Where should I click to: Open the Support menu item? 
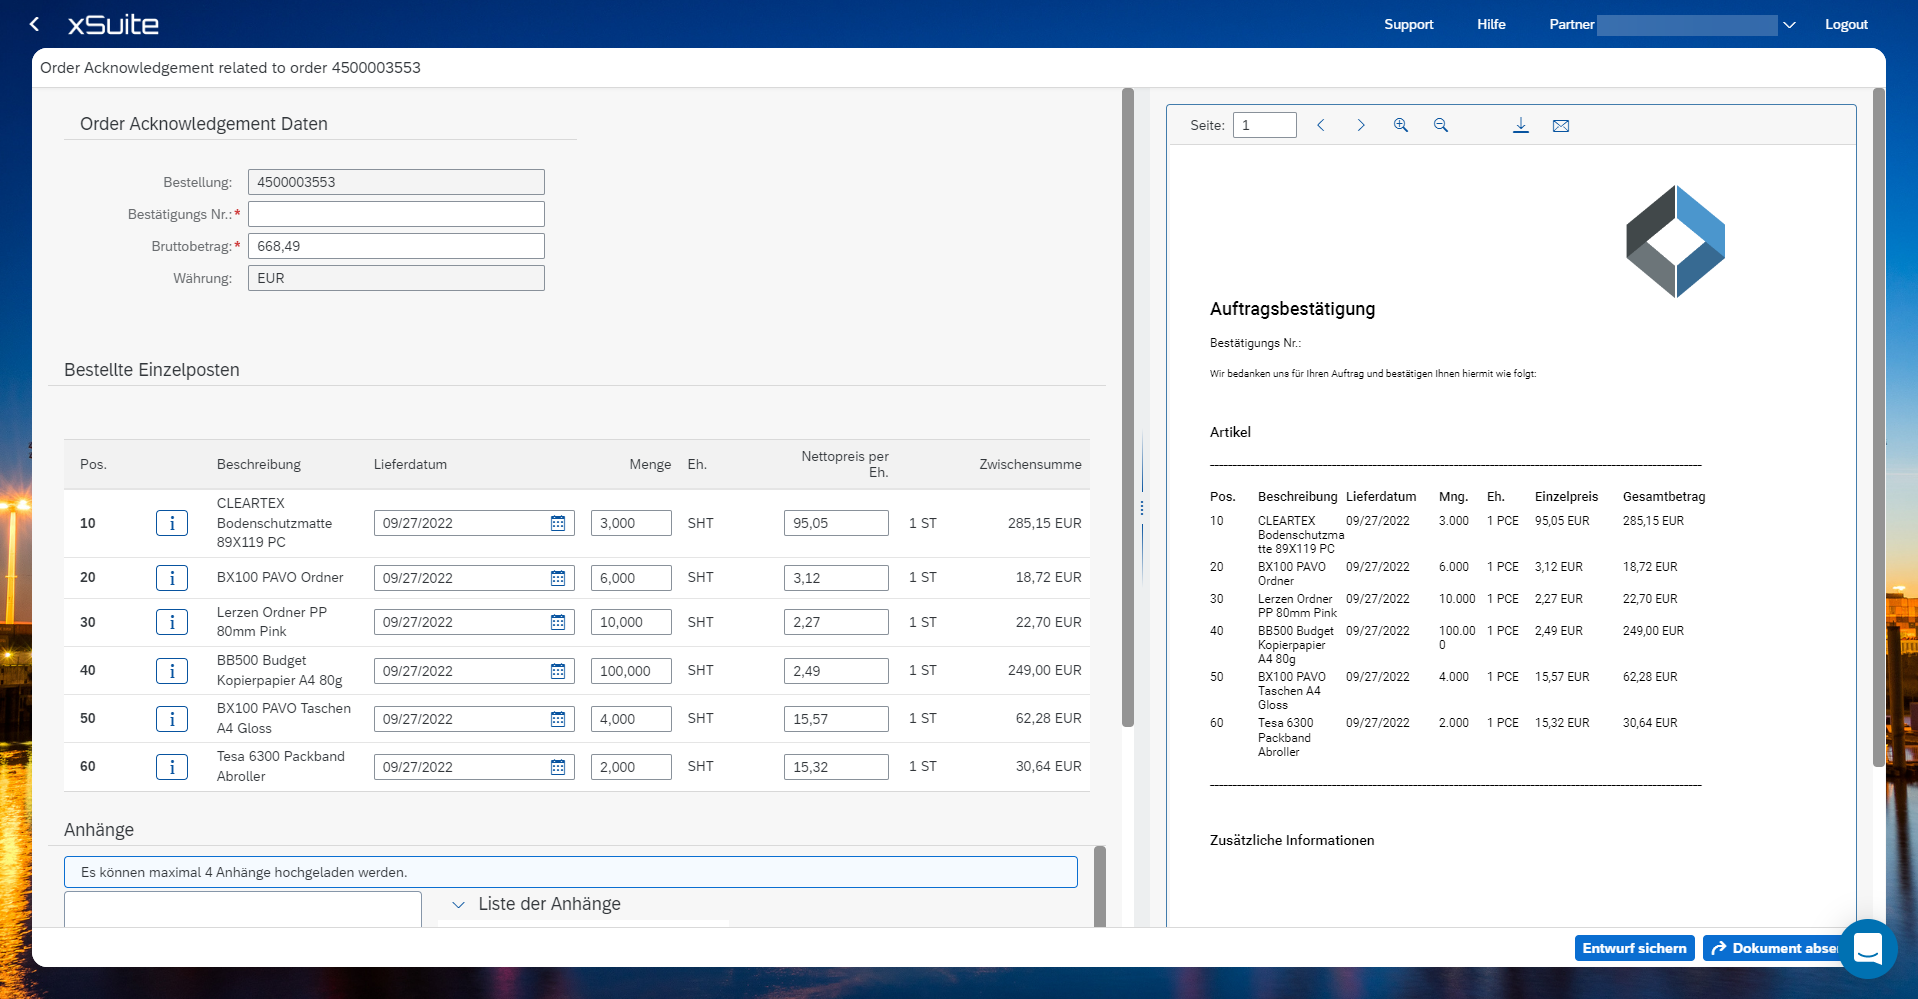1408,25
